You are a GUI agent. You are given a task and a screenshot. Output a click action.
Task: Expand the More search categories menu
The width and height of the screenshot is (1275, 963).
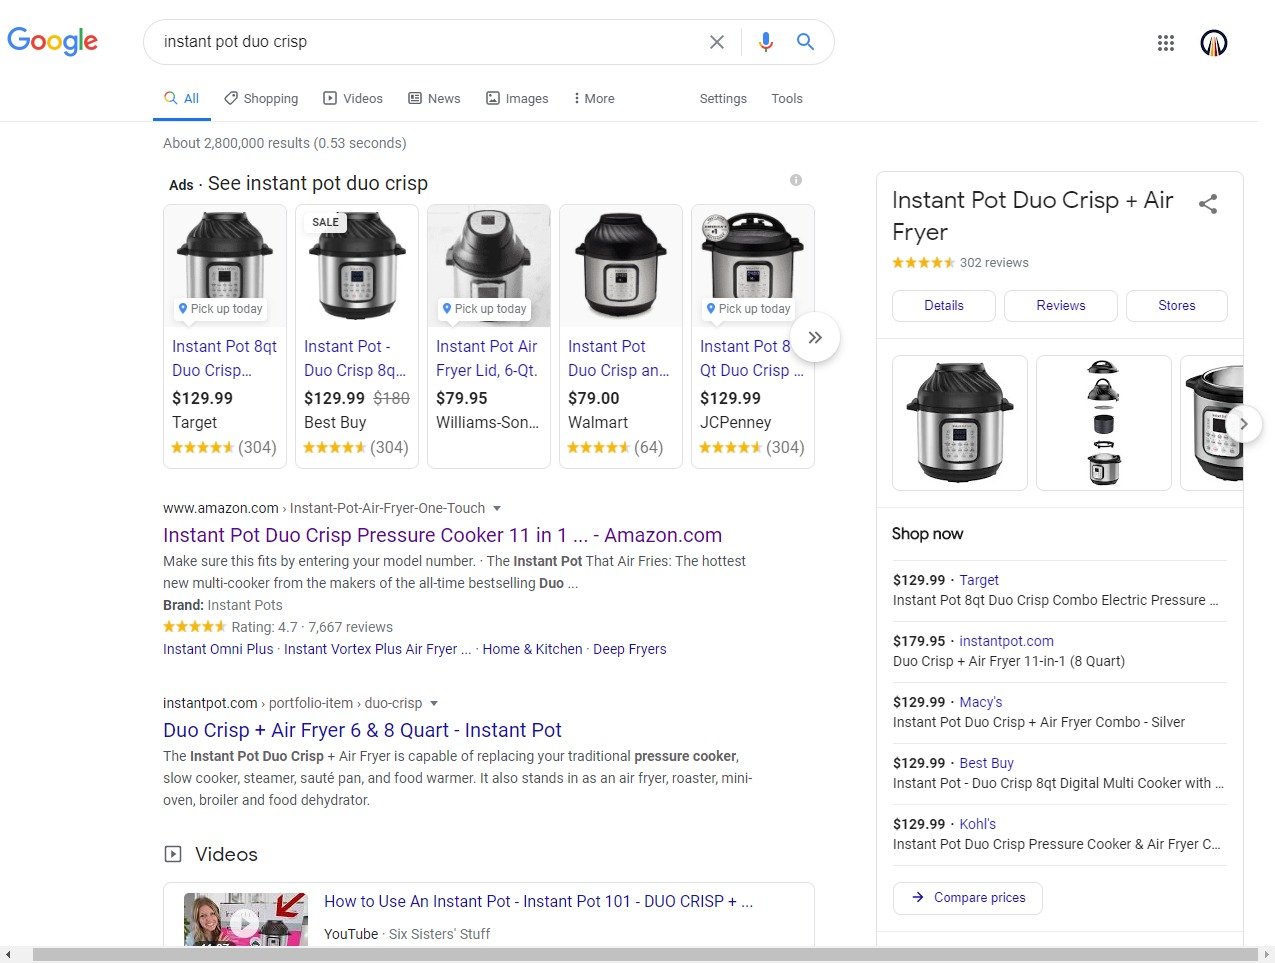(x=593, y=98)
